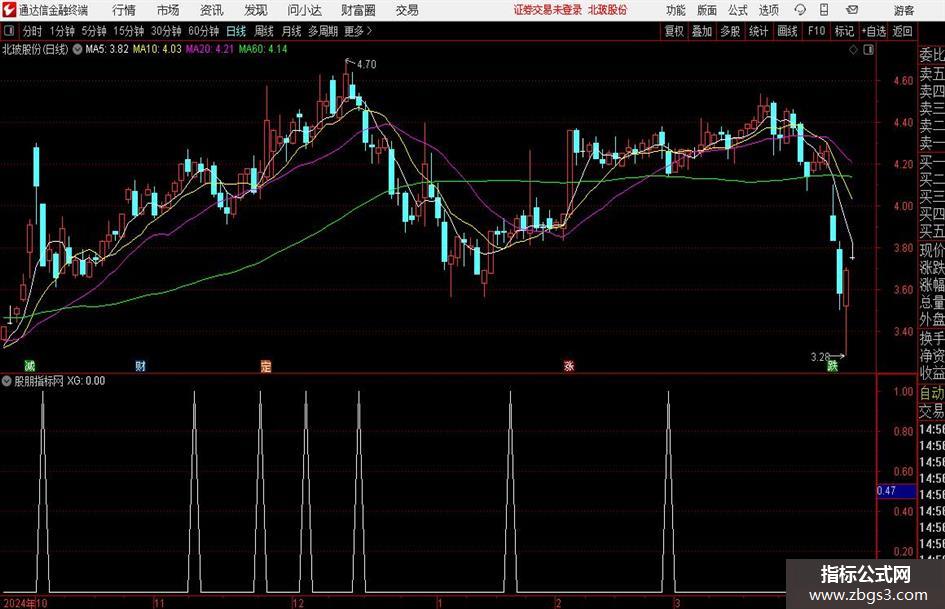Click the 多股 button
The image size is (945, 609).
pyautogui.click(x=730, y=31)
